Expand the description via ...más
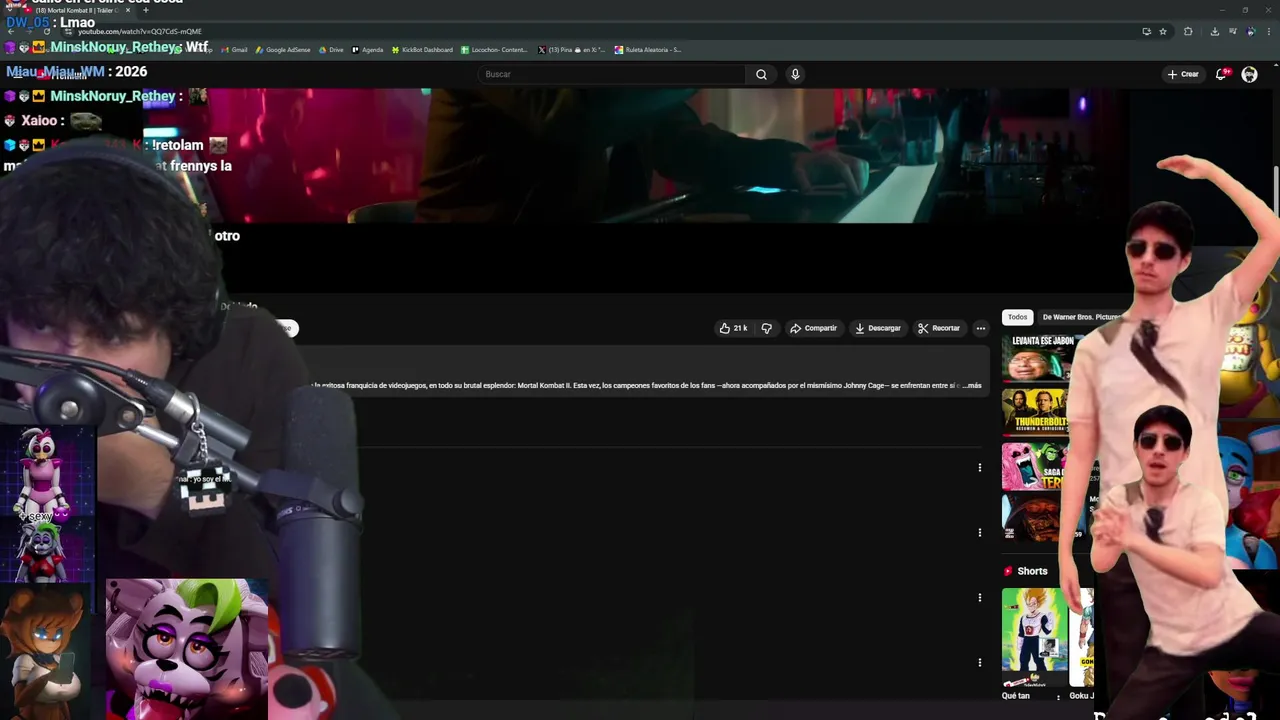 pos(972,385)
